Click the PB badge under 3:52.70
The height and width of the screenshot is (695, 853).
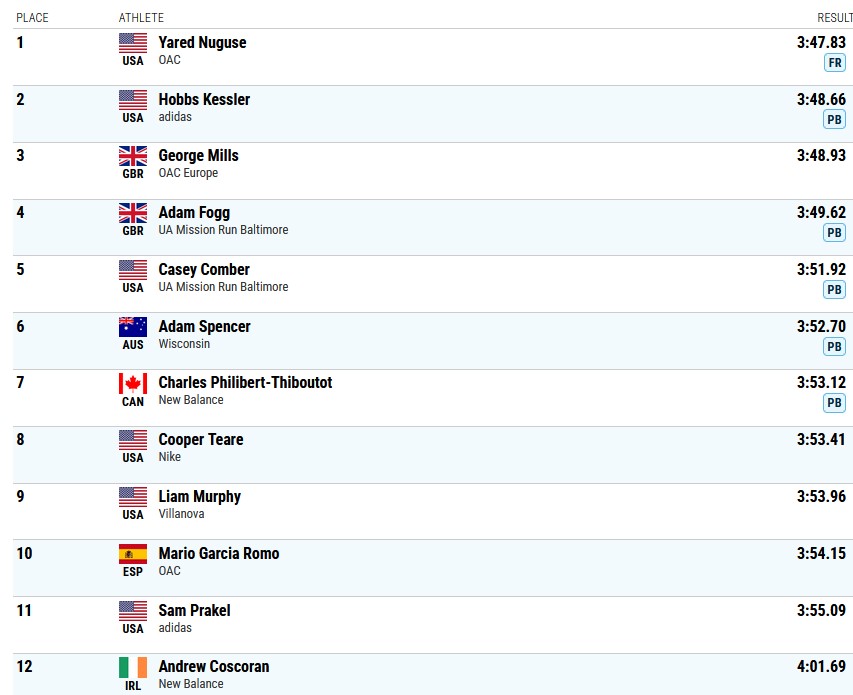click(835, 346)
